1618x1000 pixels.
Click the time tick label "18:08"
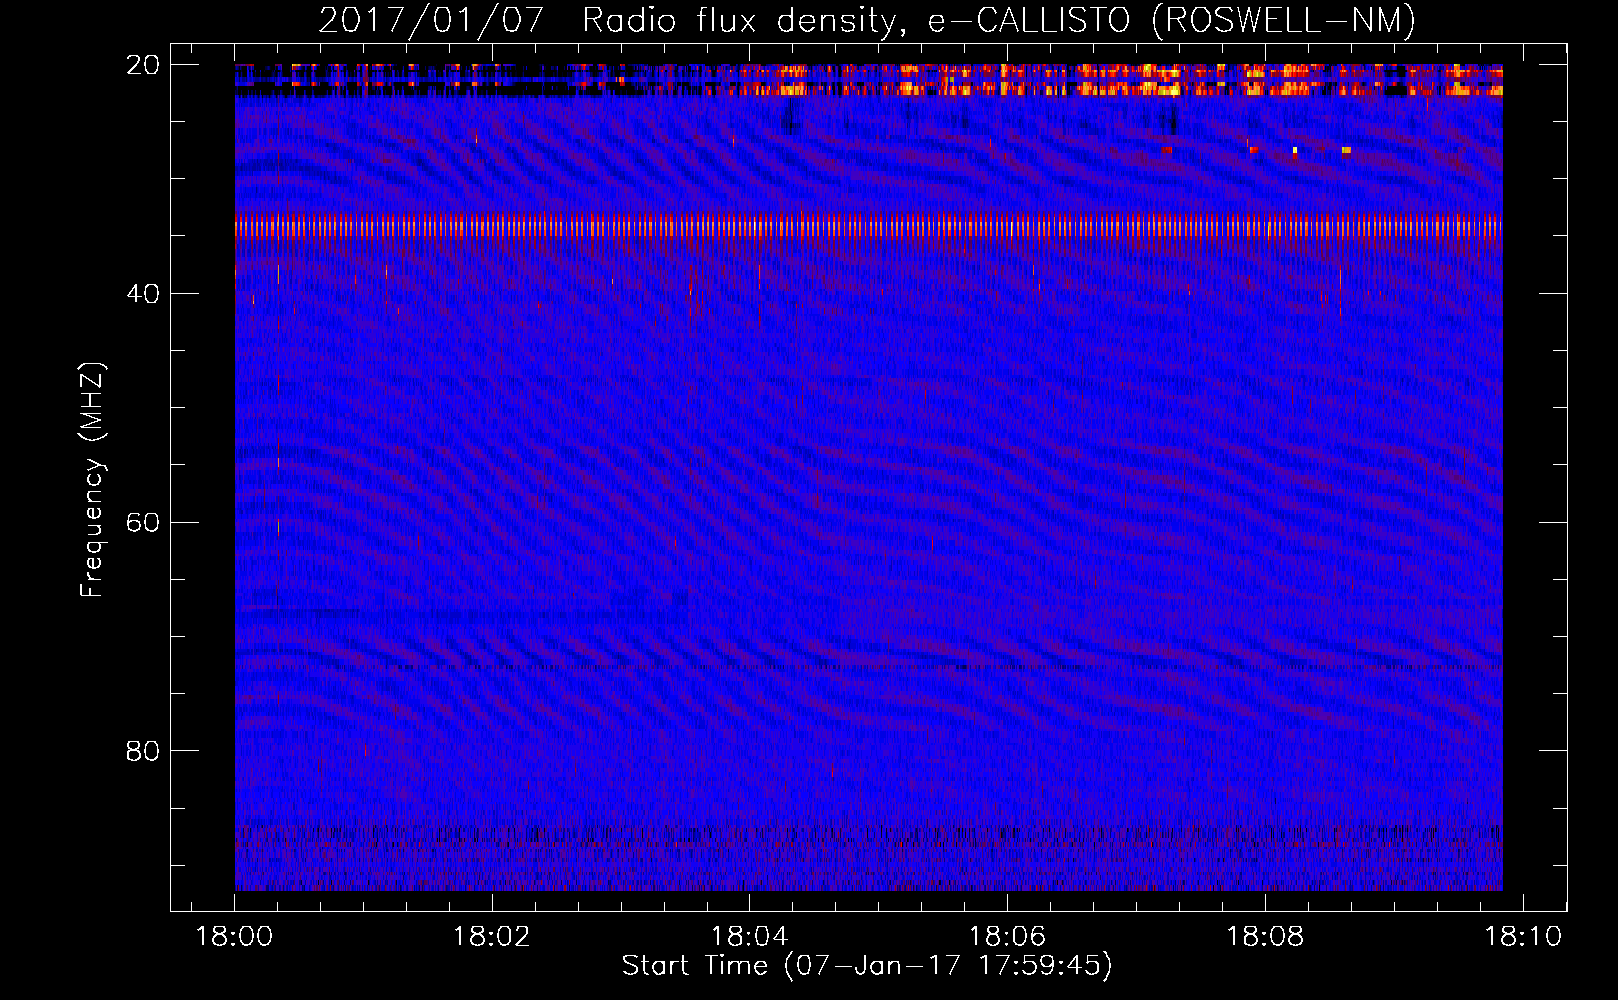coord(1265,937)
